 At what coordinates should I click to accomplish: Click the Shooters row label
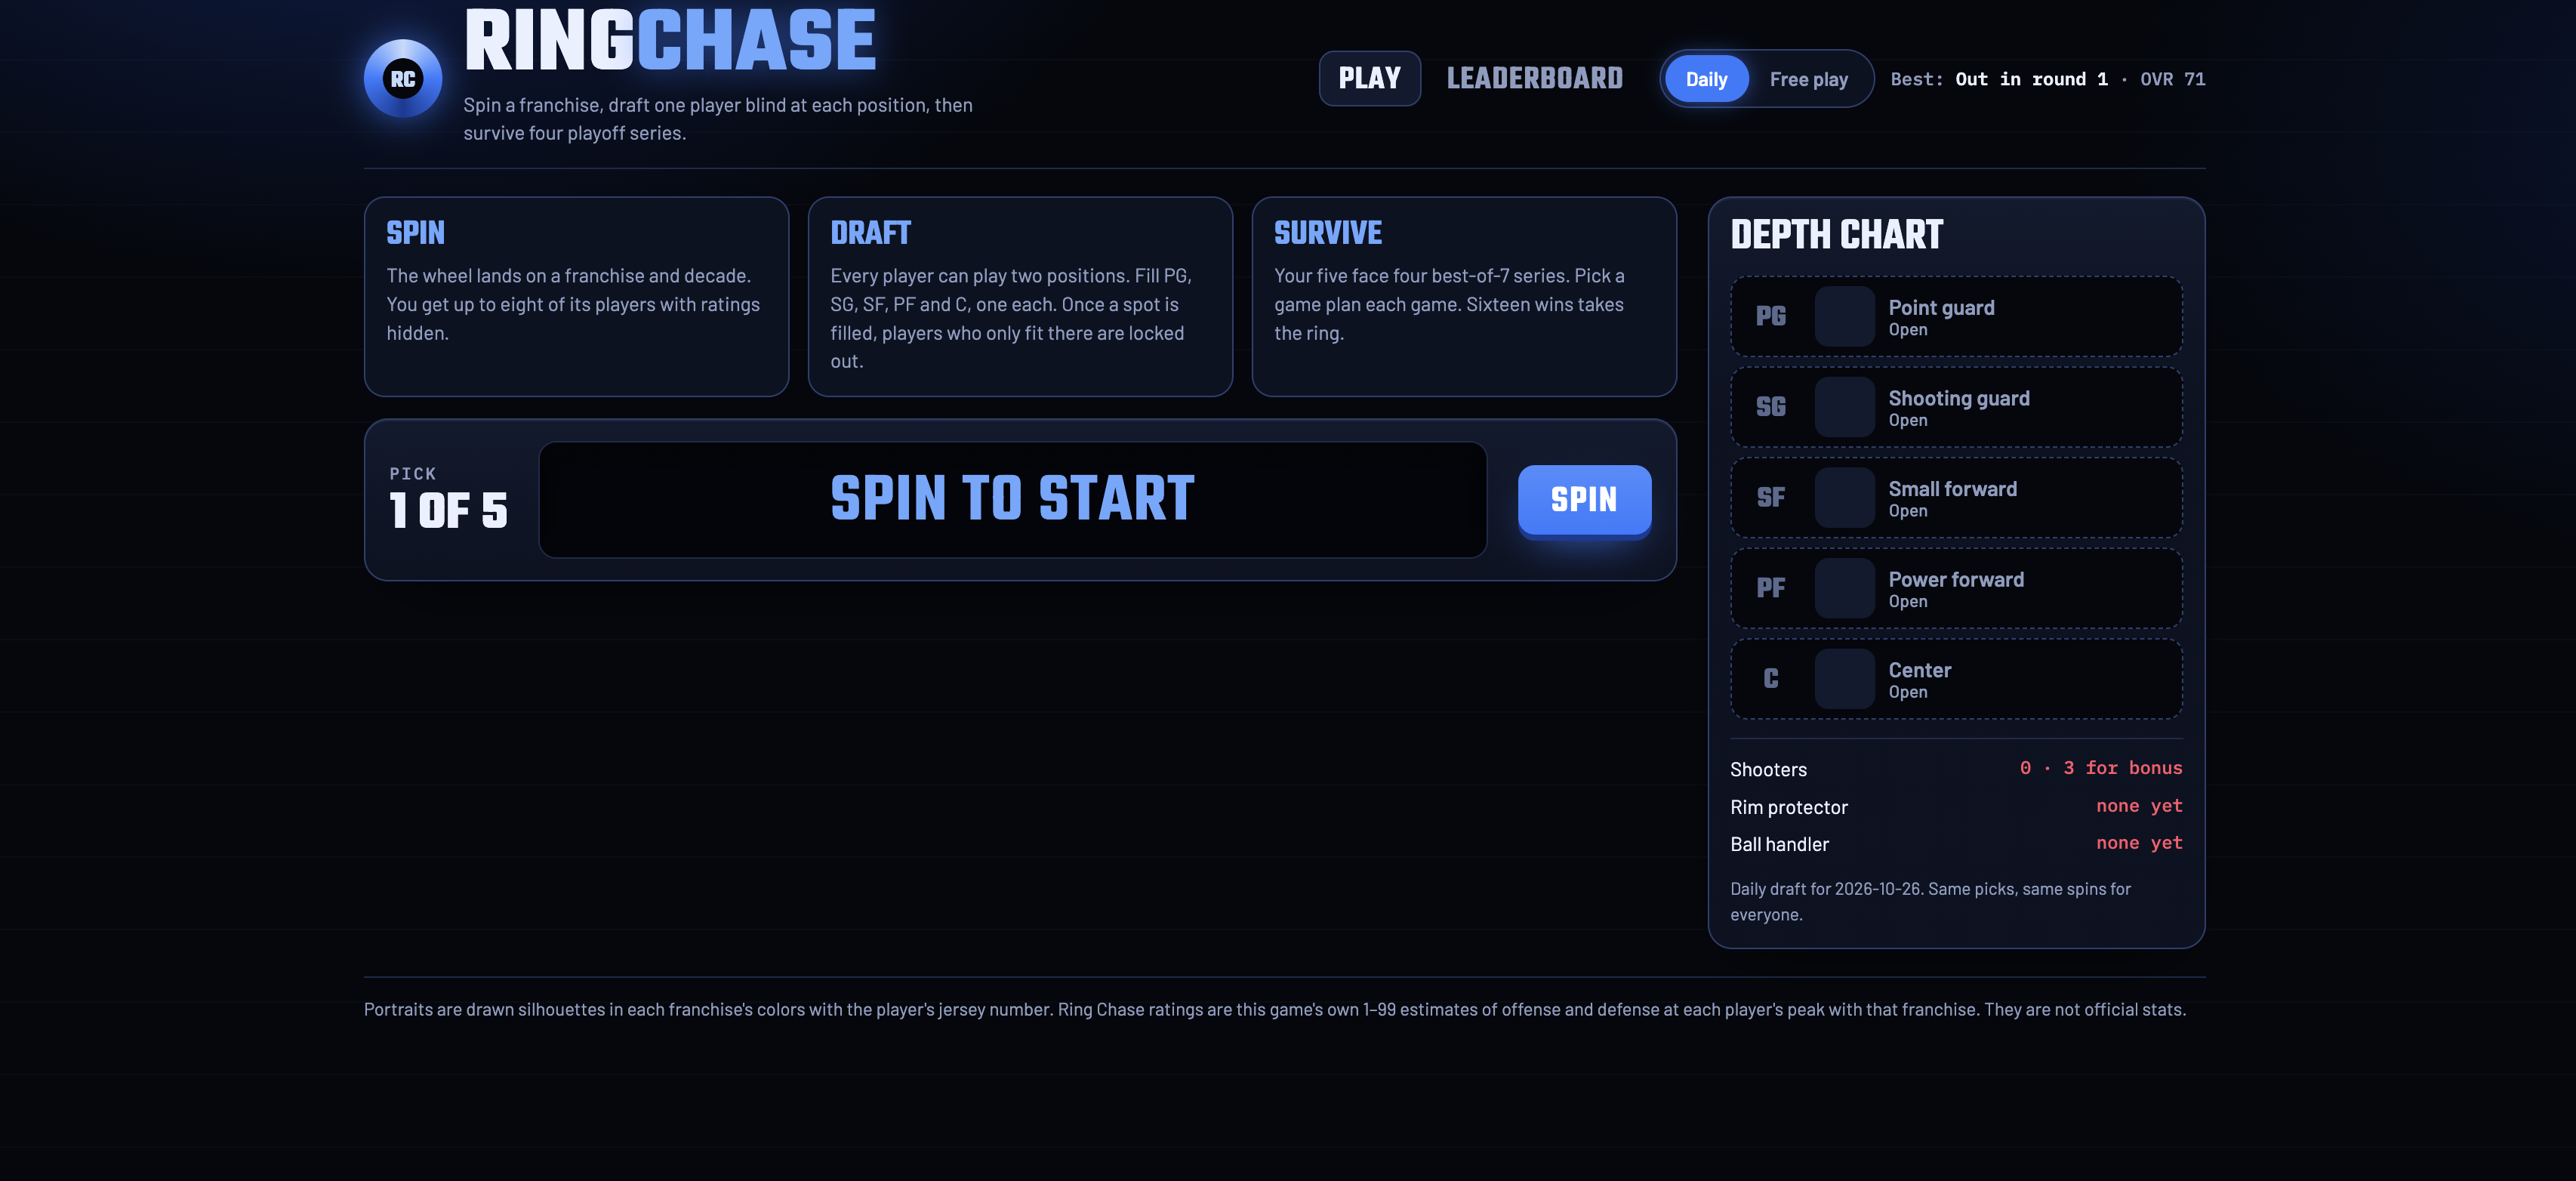point(1768,769)
